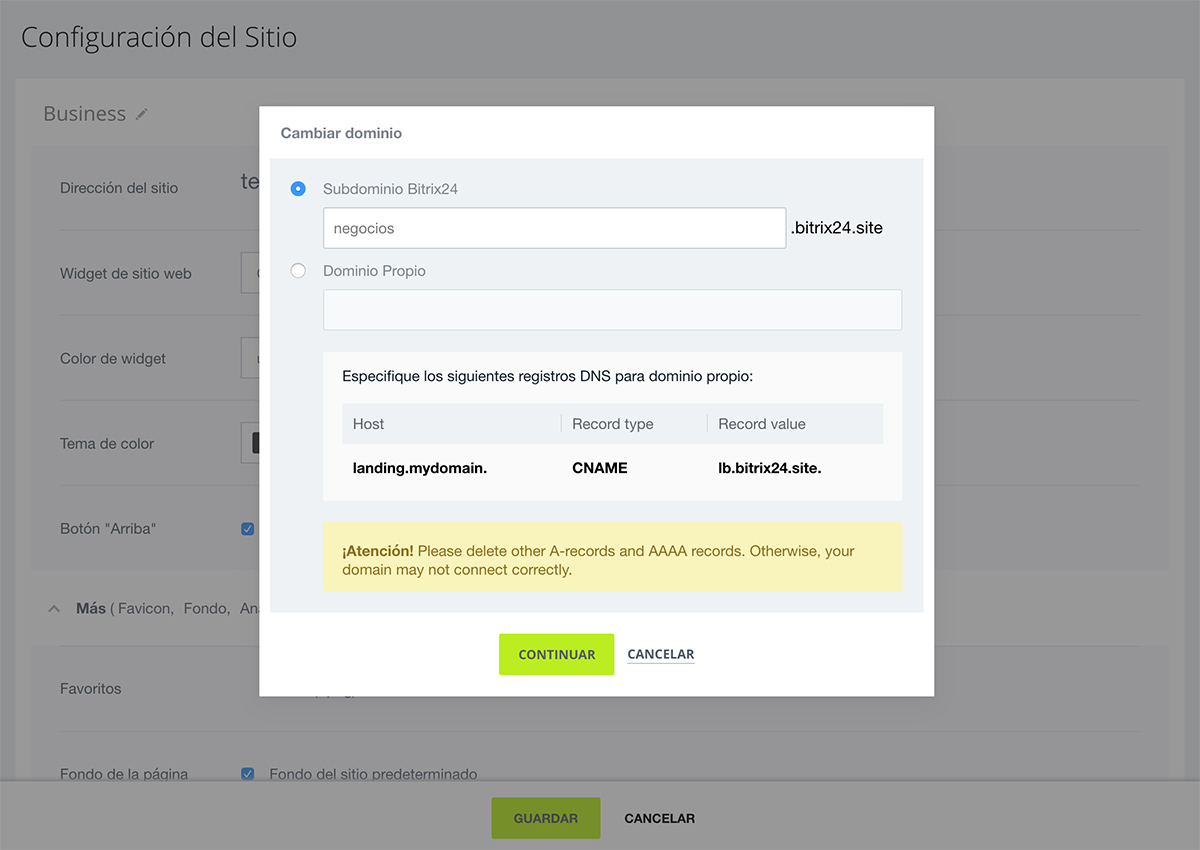Image resolution: width=1200 pixels, height=850 pixels.
Task: Click the landing.mydomain. host entry
Action: [420, 468]
